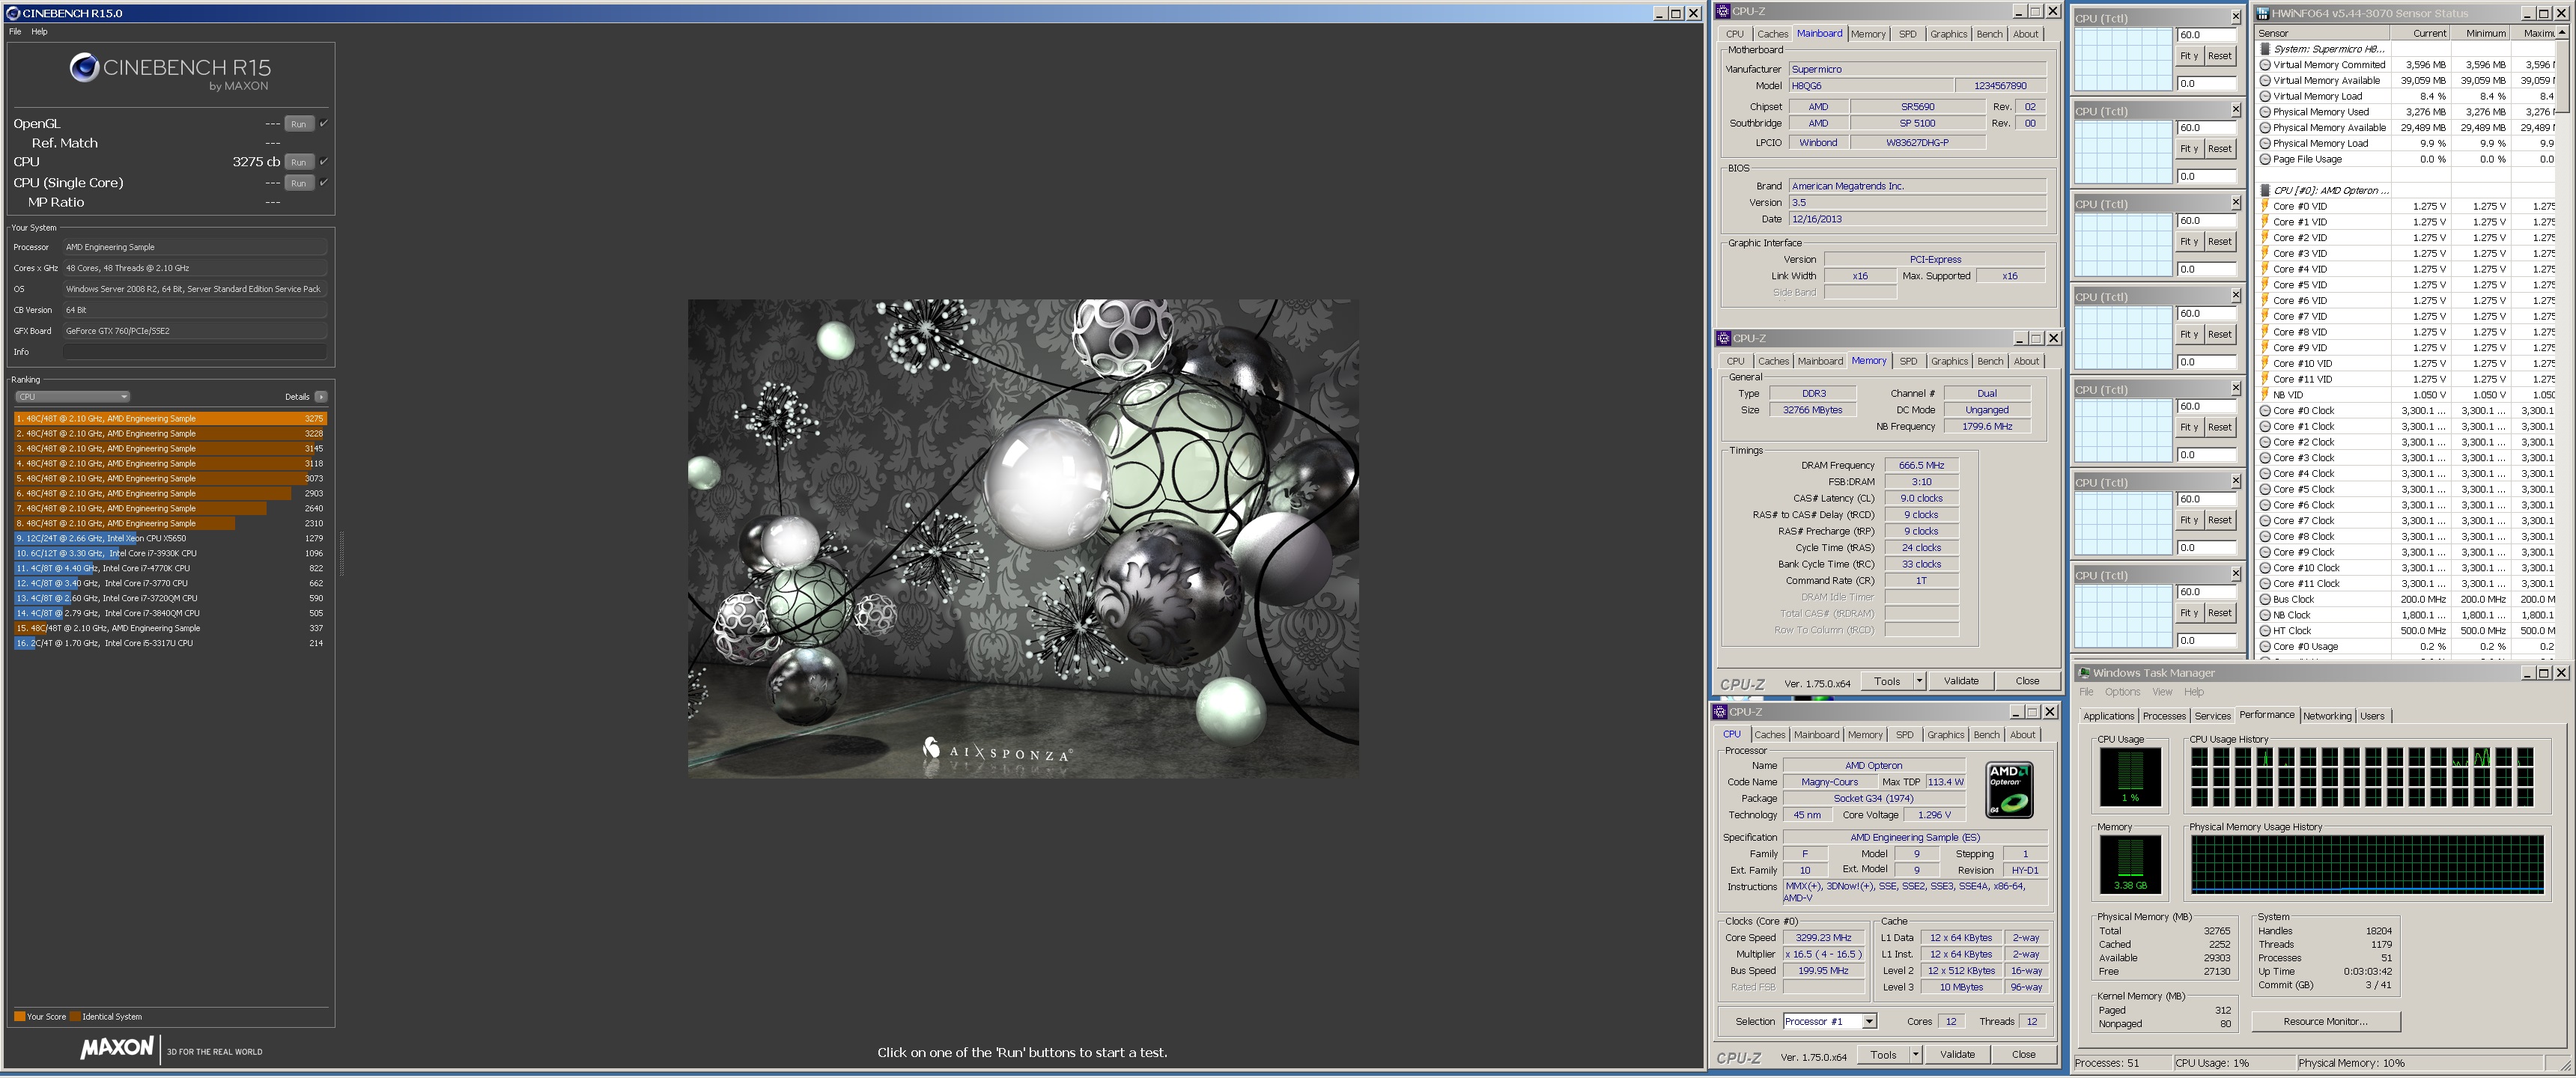Open Task Manager View menu
The height and width of the screenshot is (1078, 2576).
[x=2162, y=692]
